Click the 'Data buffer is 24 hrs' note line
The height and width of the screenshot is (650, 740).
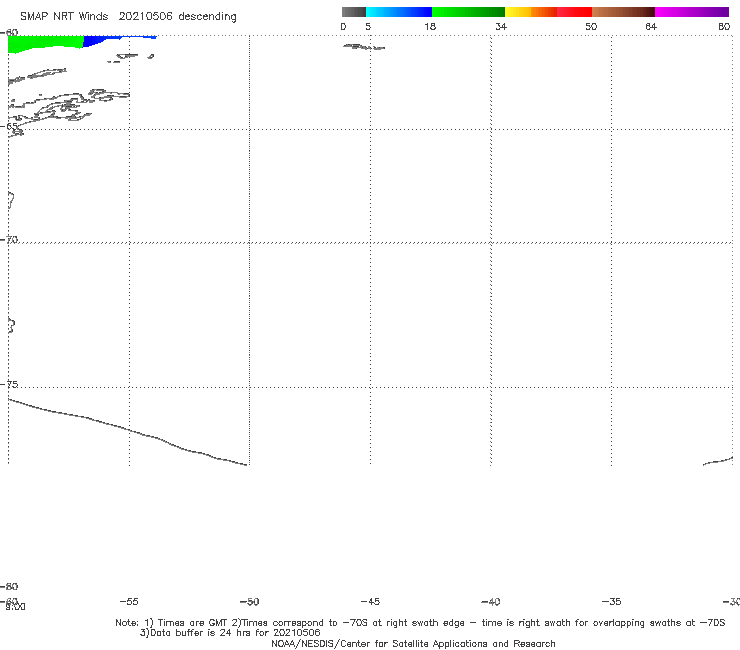[x=230, y=633]
